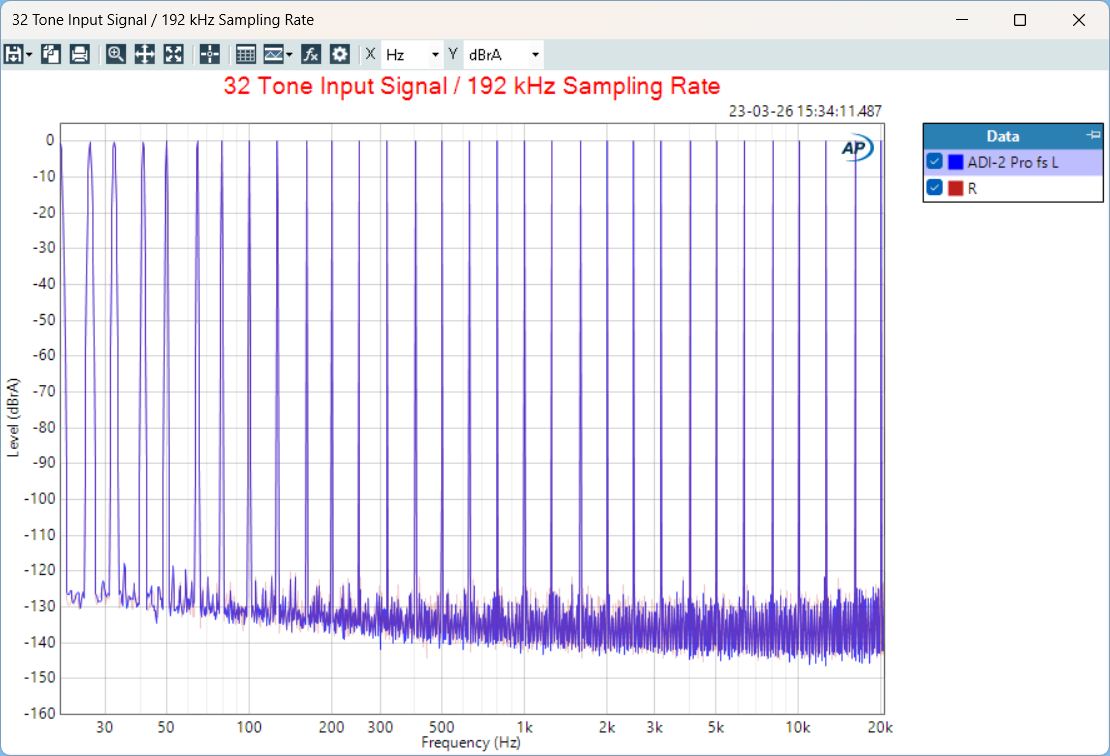Click the Fit graph to view icon

click(173, 54)
